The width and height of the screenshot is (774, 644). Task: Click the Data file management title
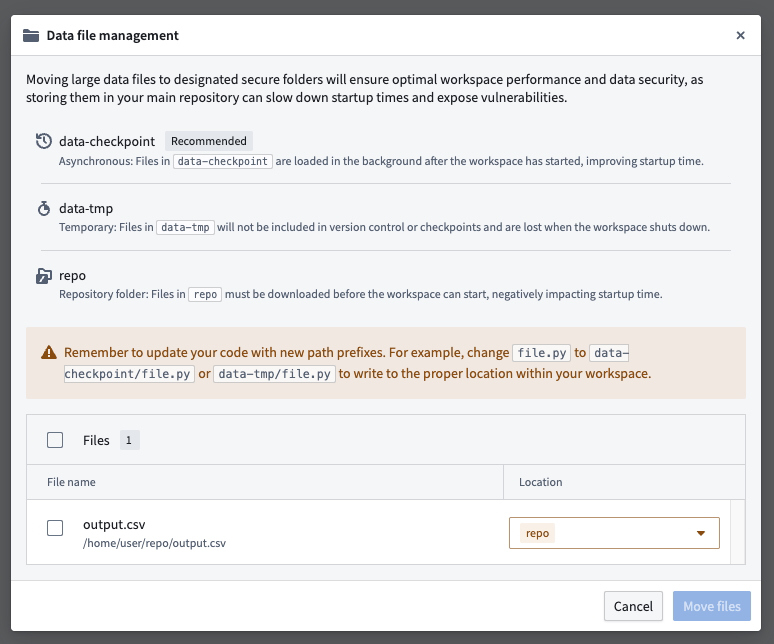(113, 36)
